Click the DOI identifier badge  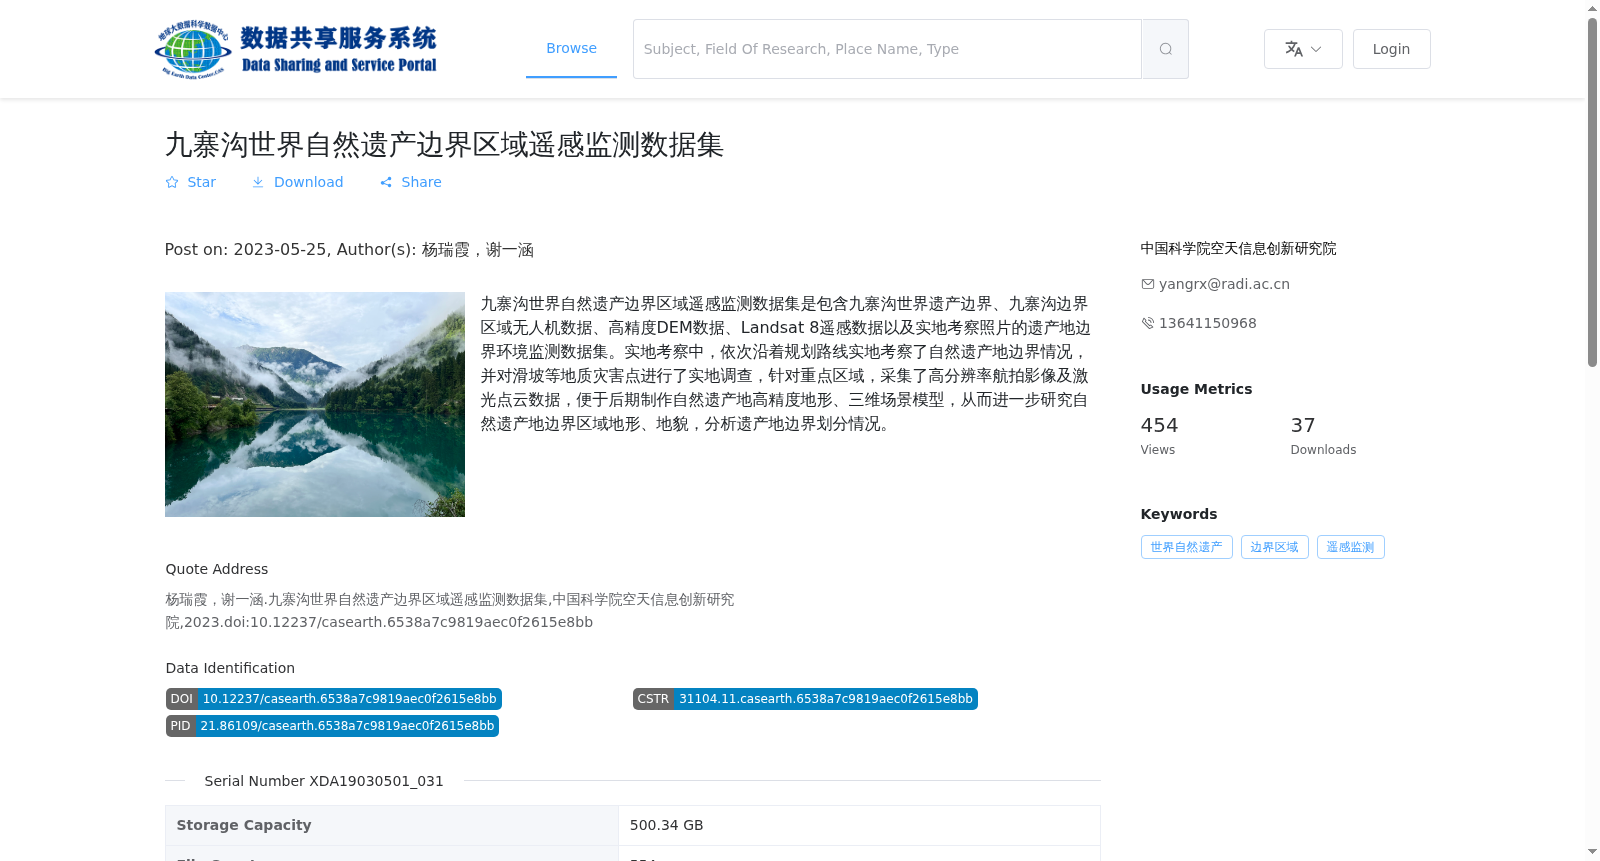tap(334, 699)
